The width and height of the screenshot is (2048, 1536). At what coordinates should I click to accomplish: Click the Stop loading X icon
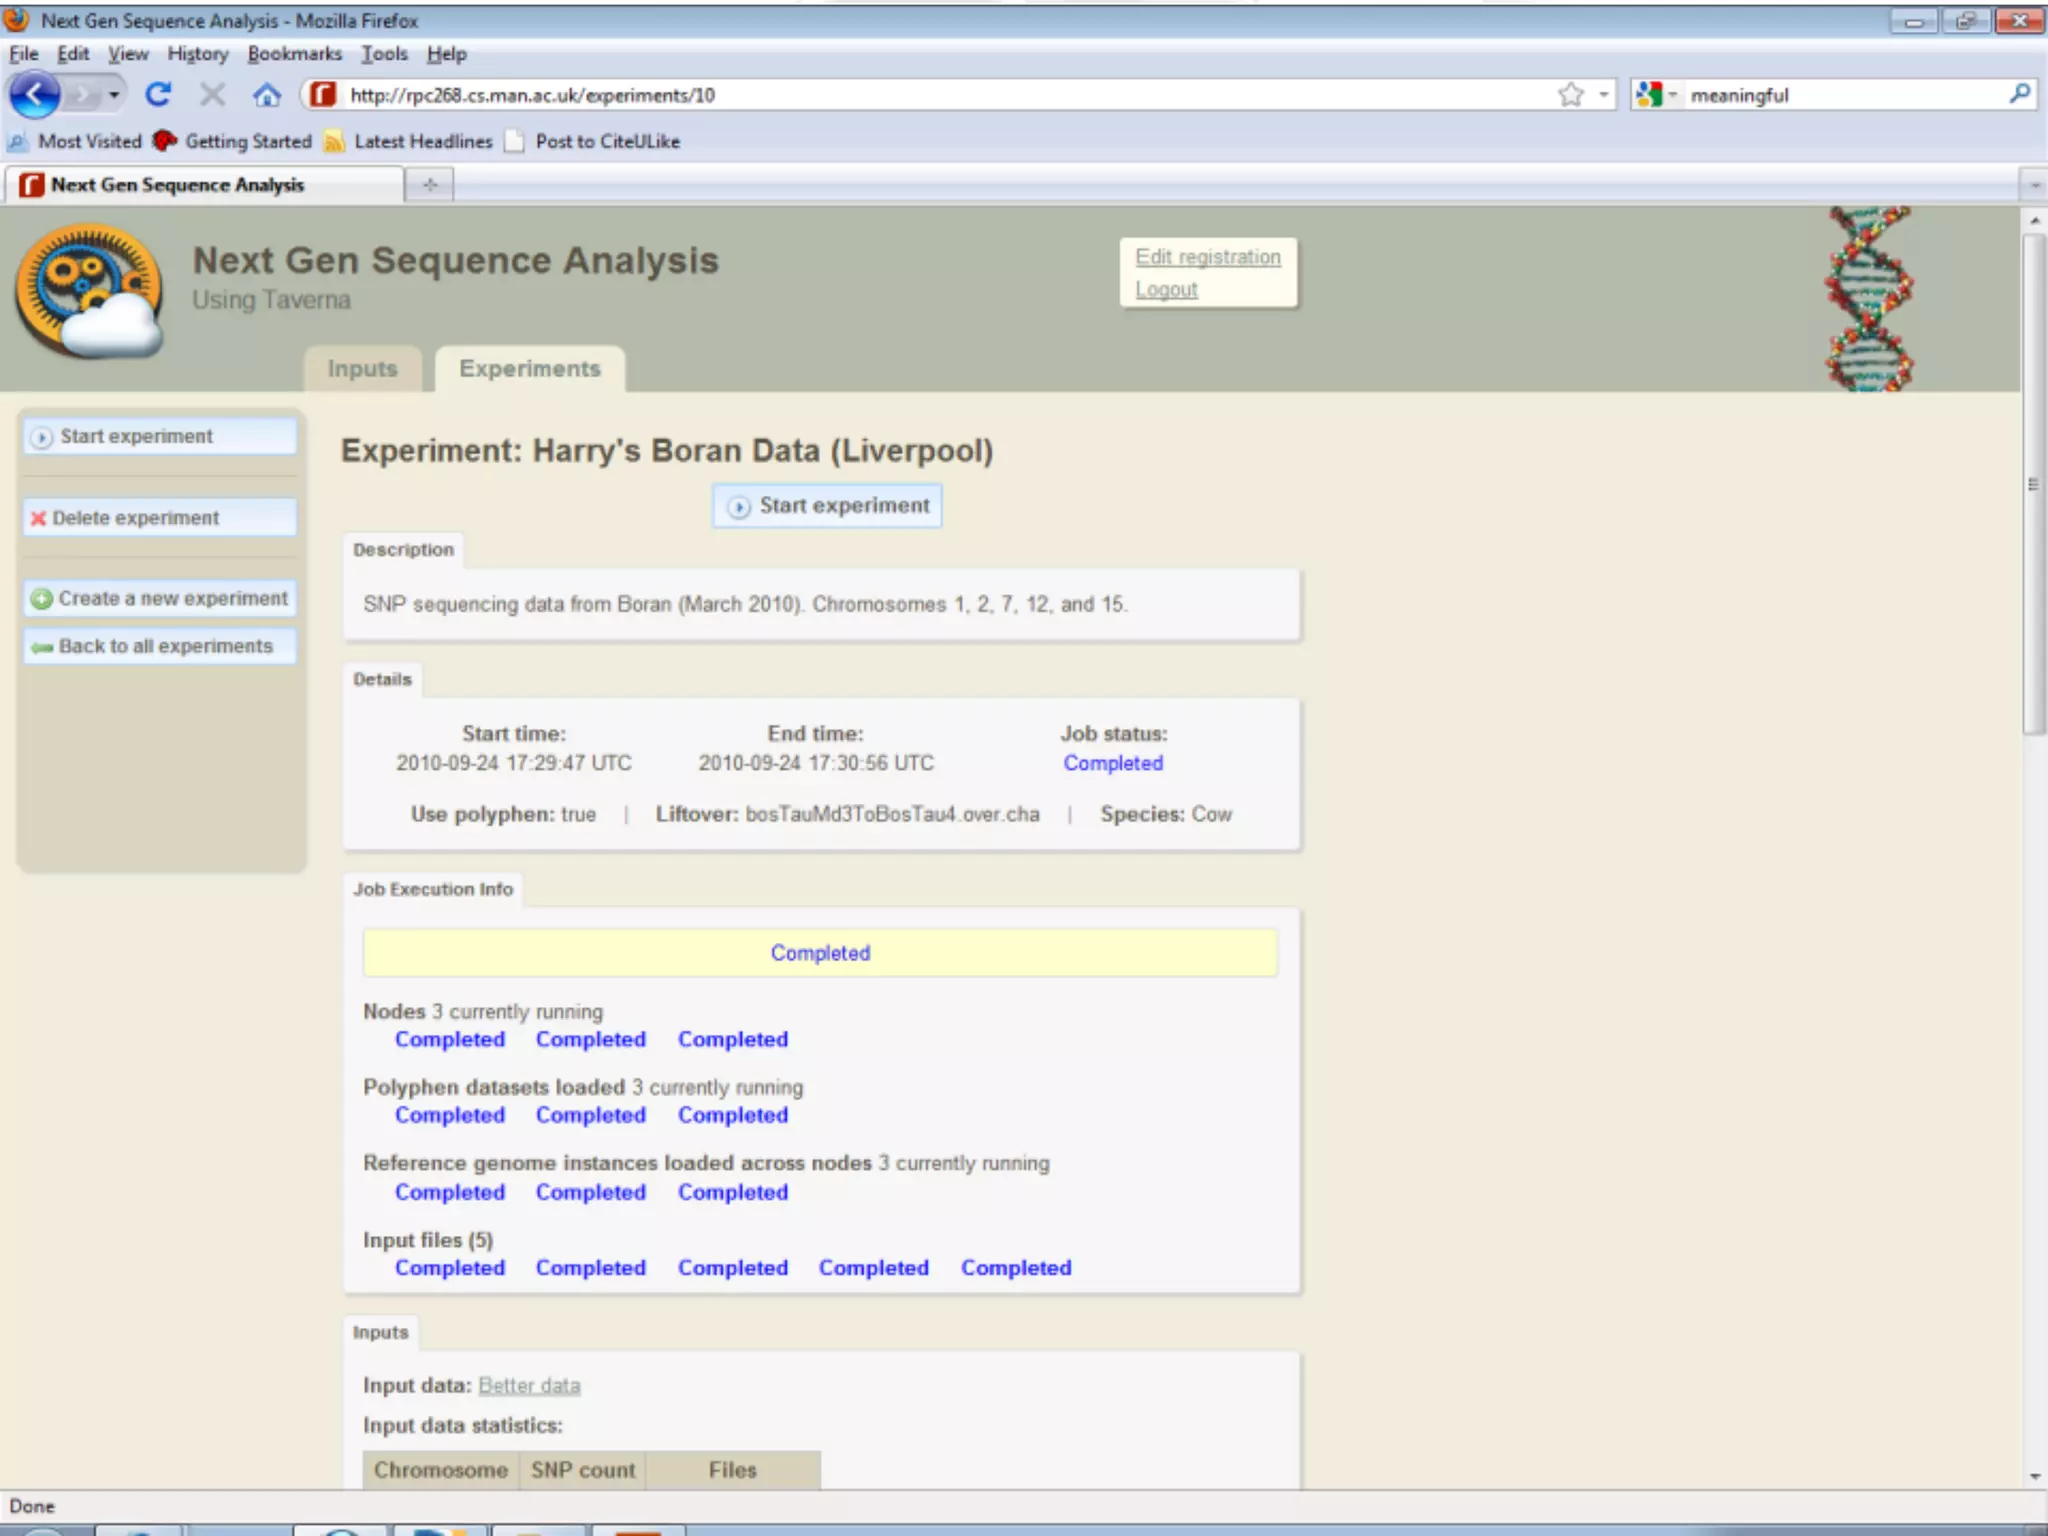(212, 95)
